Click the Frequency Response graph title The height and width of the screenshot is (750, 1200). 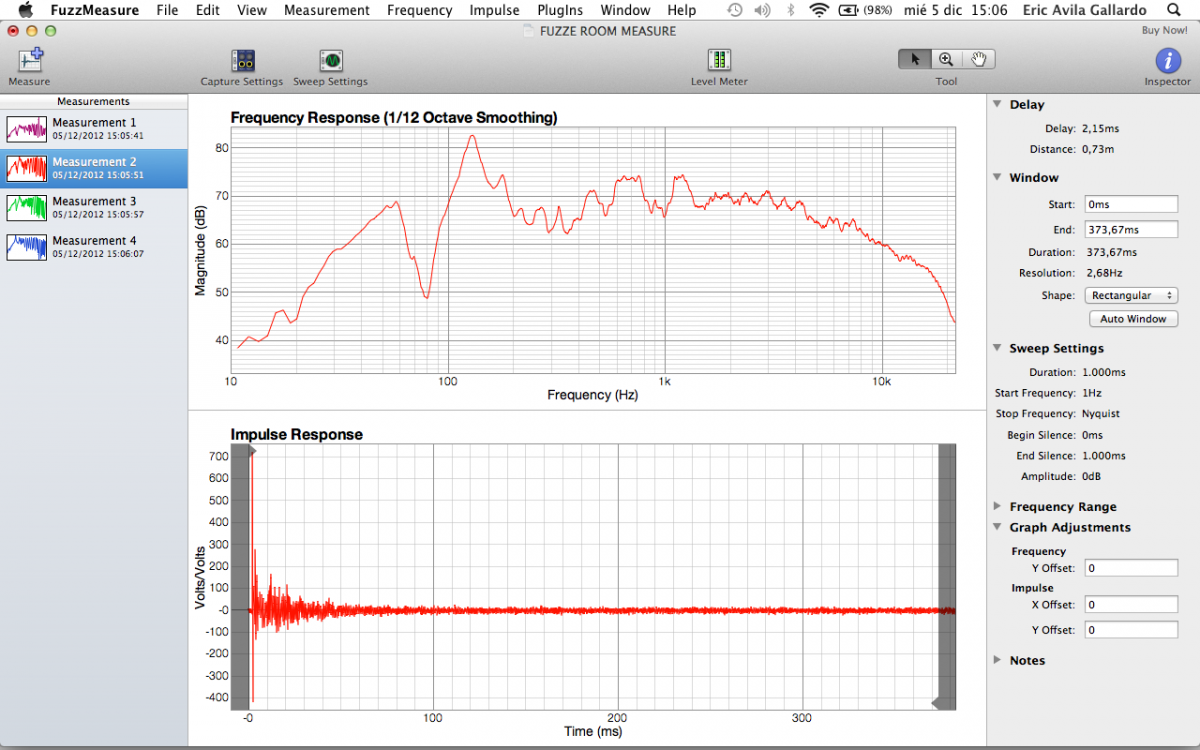[x=393, y=117]
